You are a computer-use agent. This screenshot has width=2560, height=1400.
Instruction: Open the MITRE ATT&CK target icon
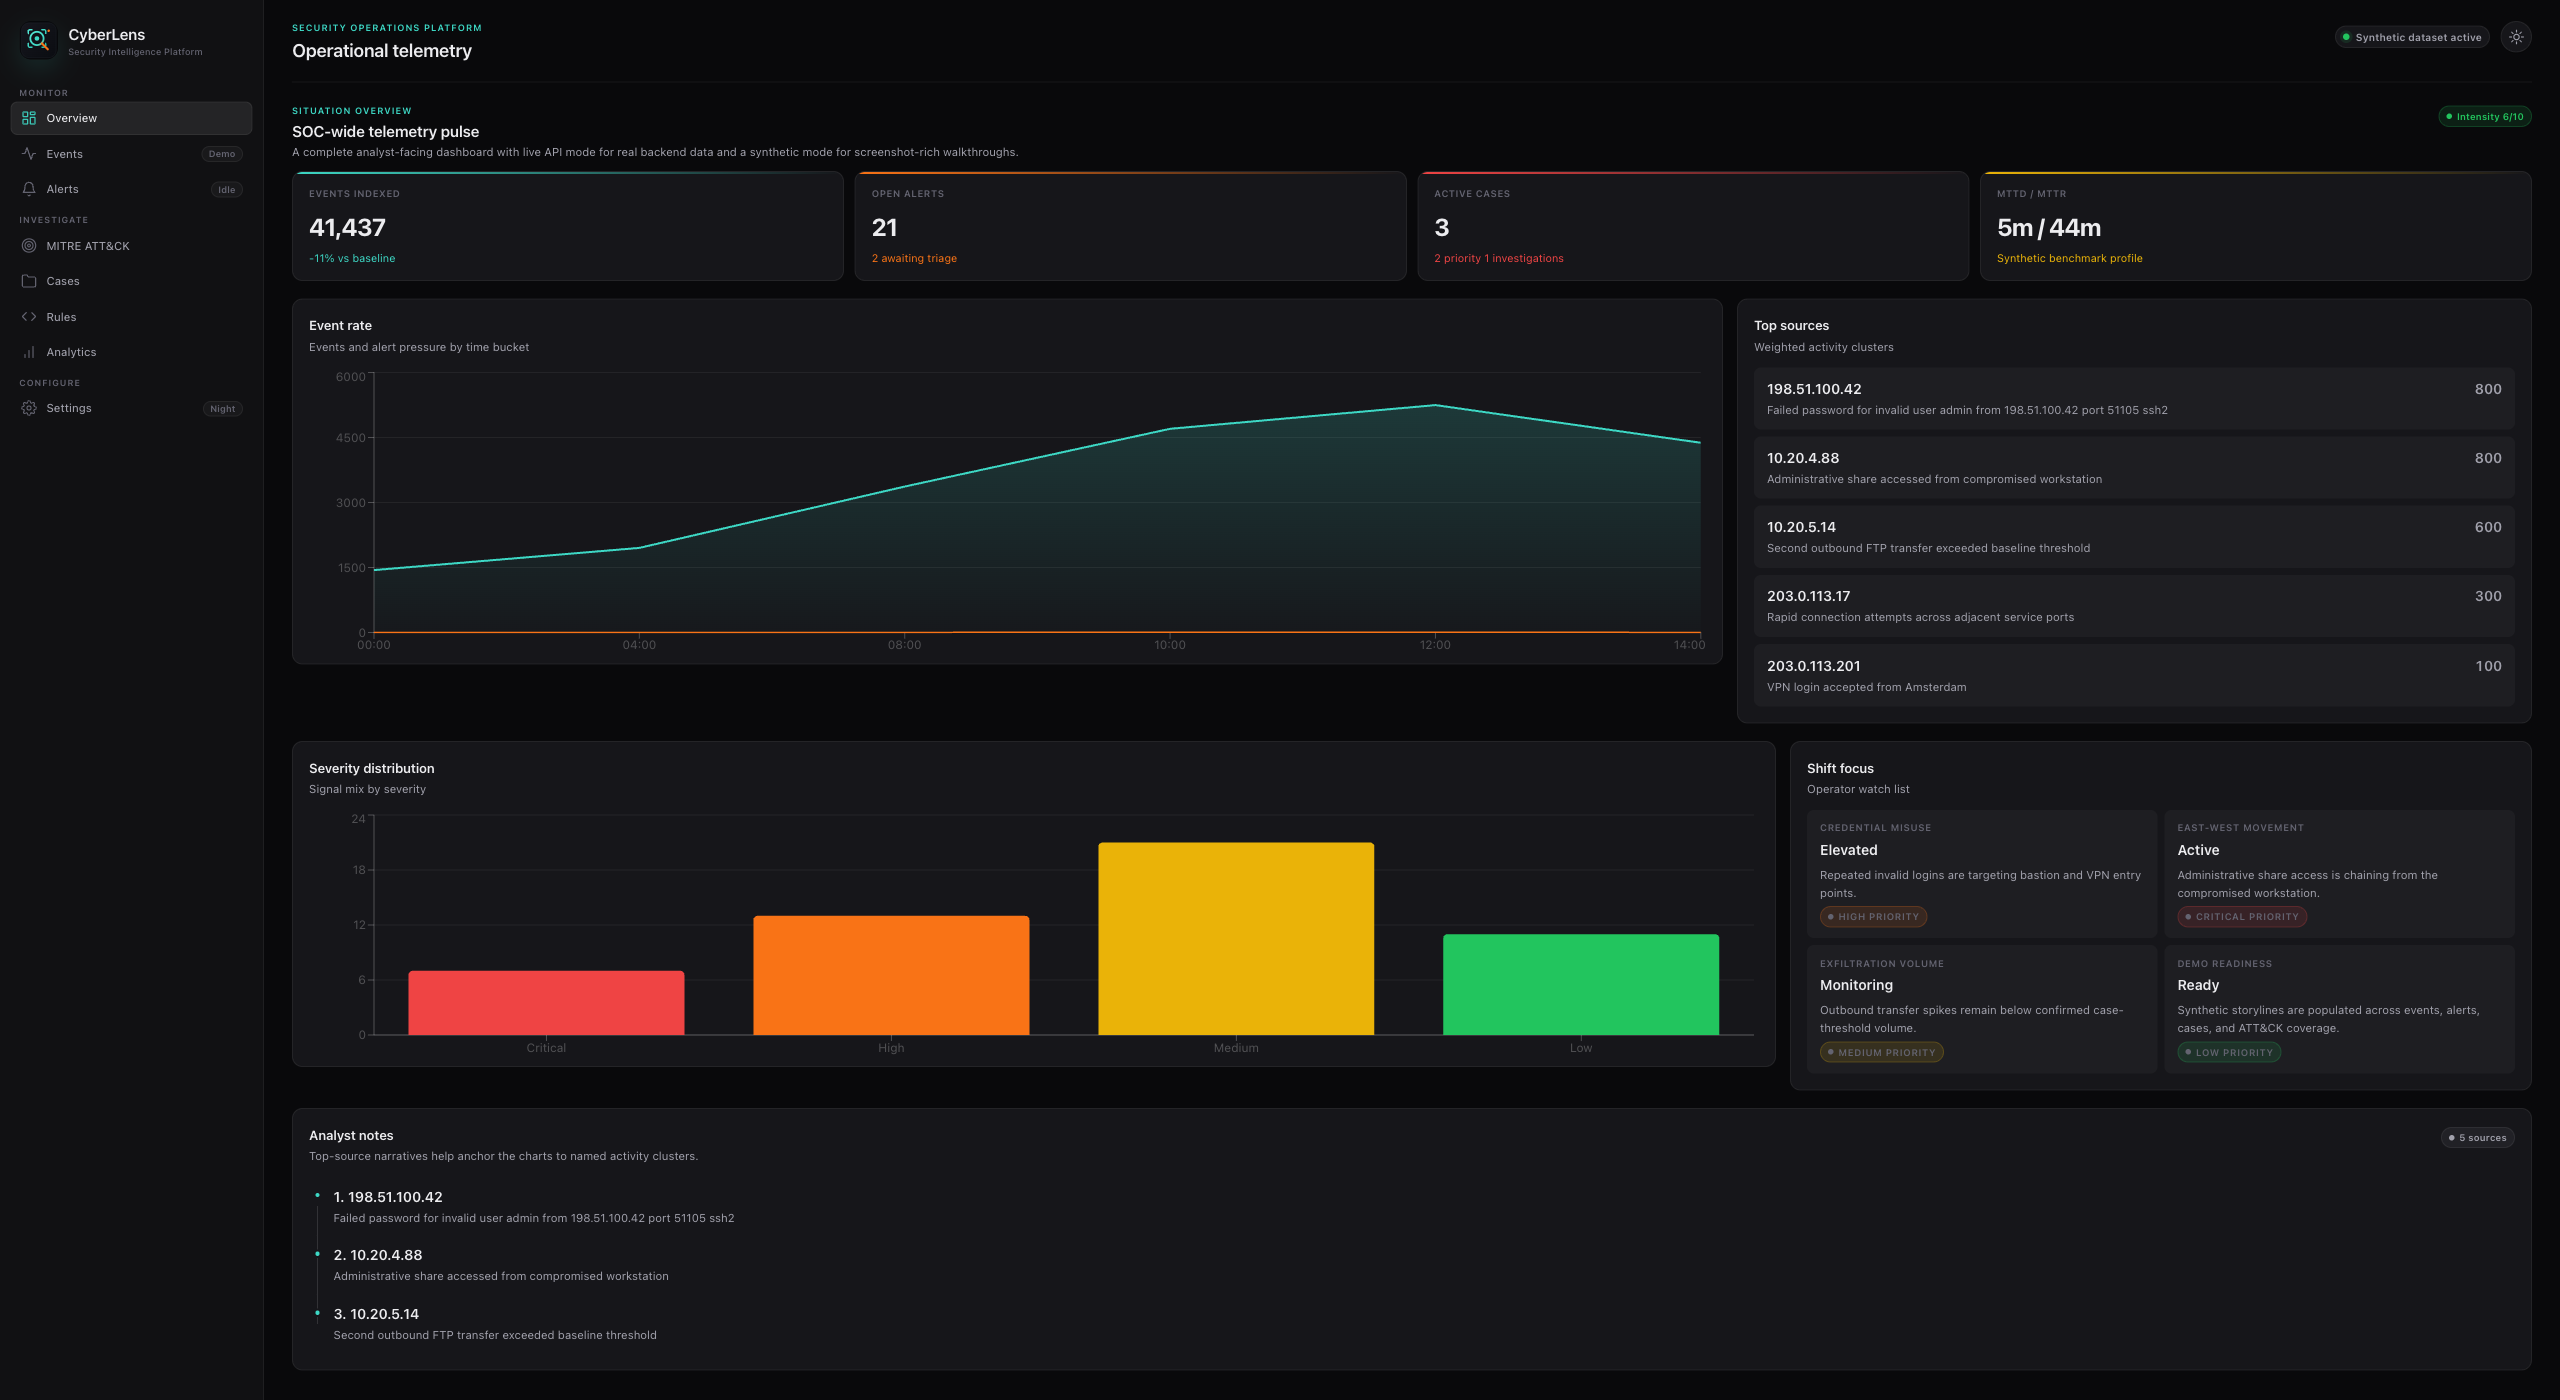tap(29, 246)
